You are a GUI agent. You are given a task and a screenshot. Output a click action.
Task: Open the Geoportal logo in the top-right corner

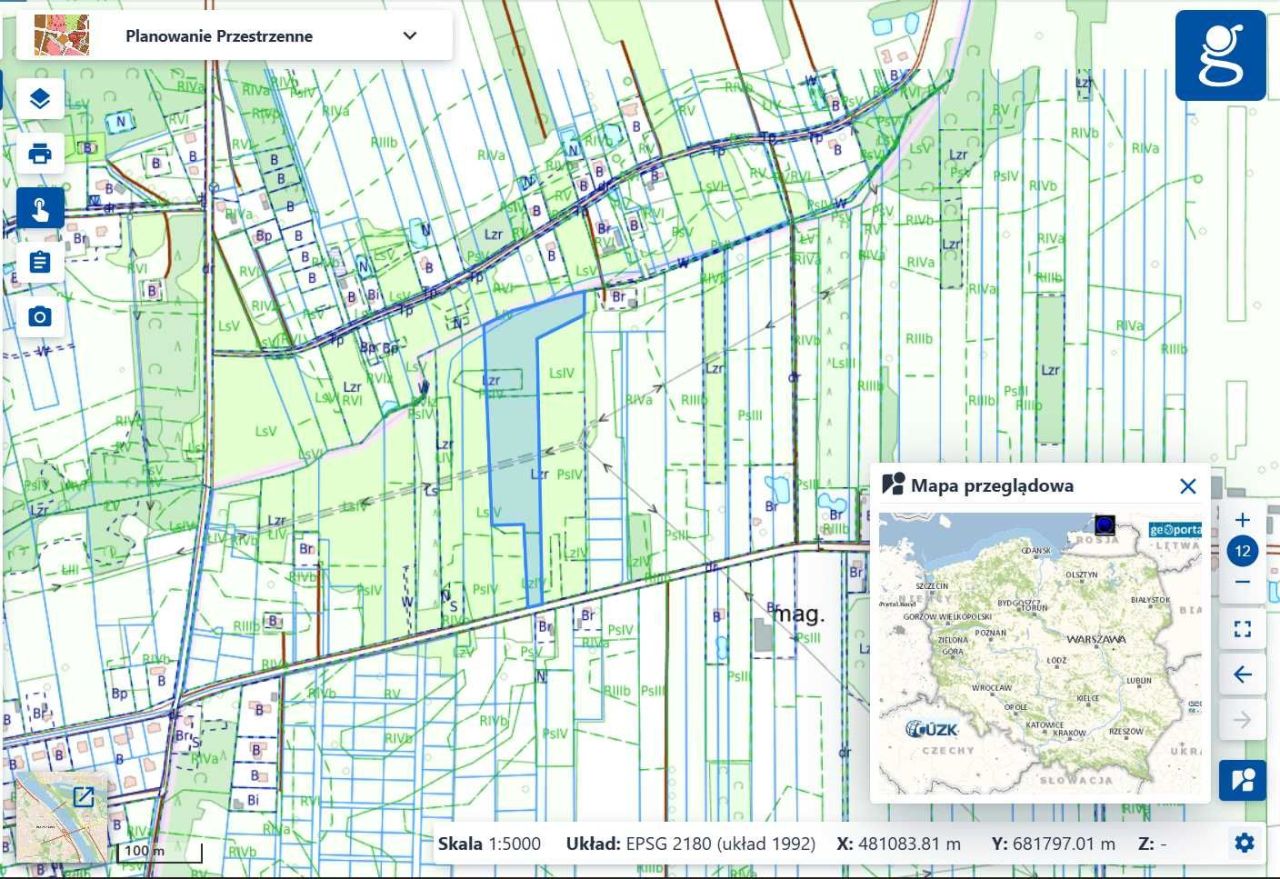click(1221, 55)
